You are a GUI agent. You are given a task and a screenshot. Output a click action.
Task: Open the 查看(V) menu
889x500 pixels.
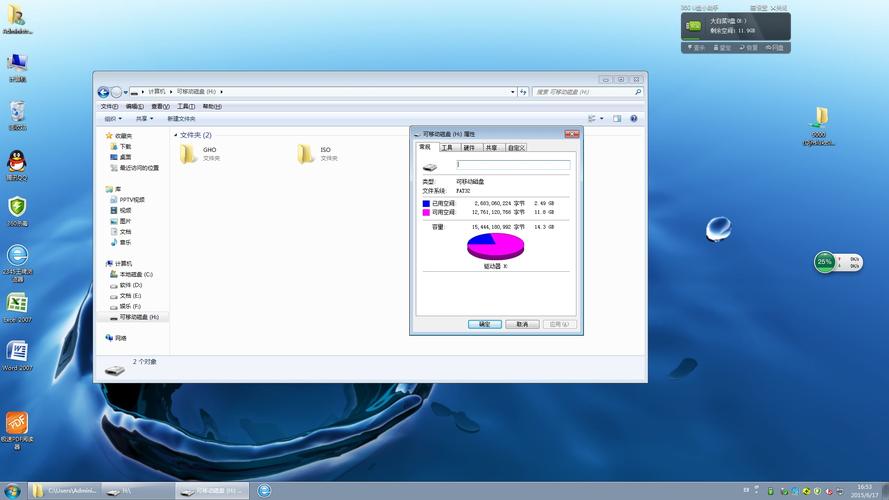click(x=158, y=106)
